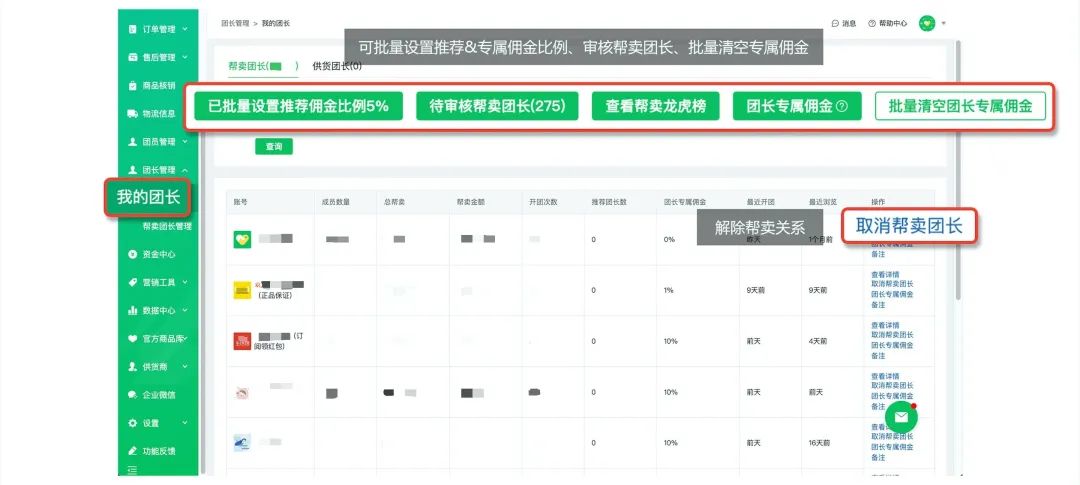This screenshot has height=485, width=1080.
Task: Click the 物流信息 truck icon
Action: click(133, 114)
